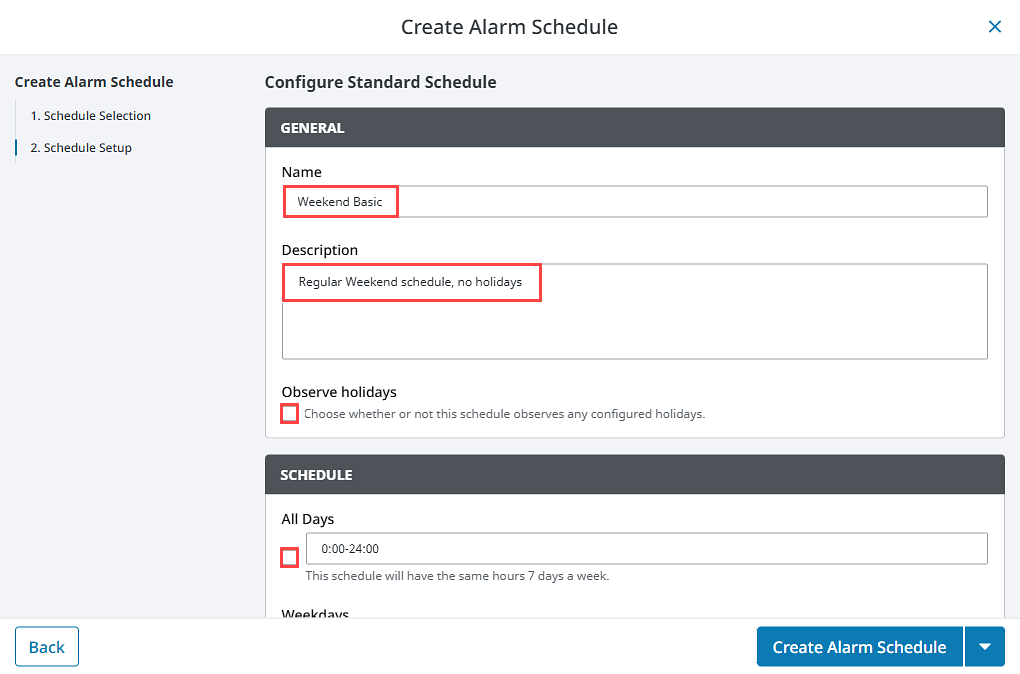Tick the All Days checkbox
1020x674 pixels.
pos(289,558)
